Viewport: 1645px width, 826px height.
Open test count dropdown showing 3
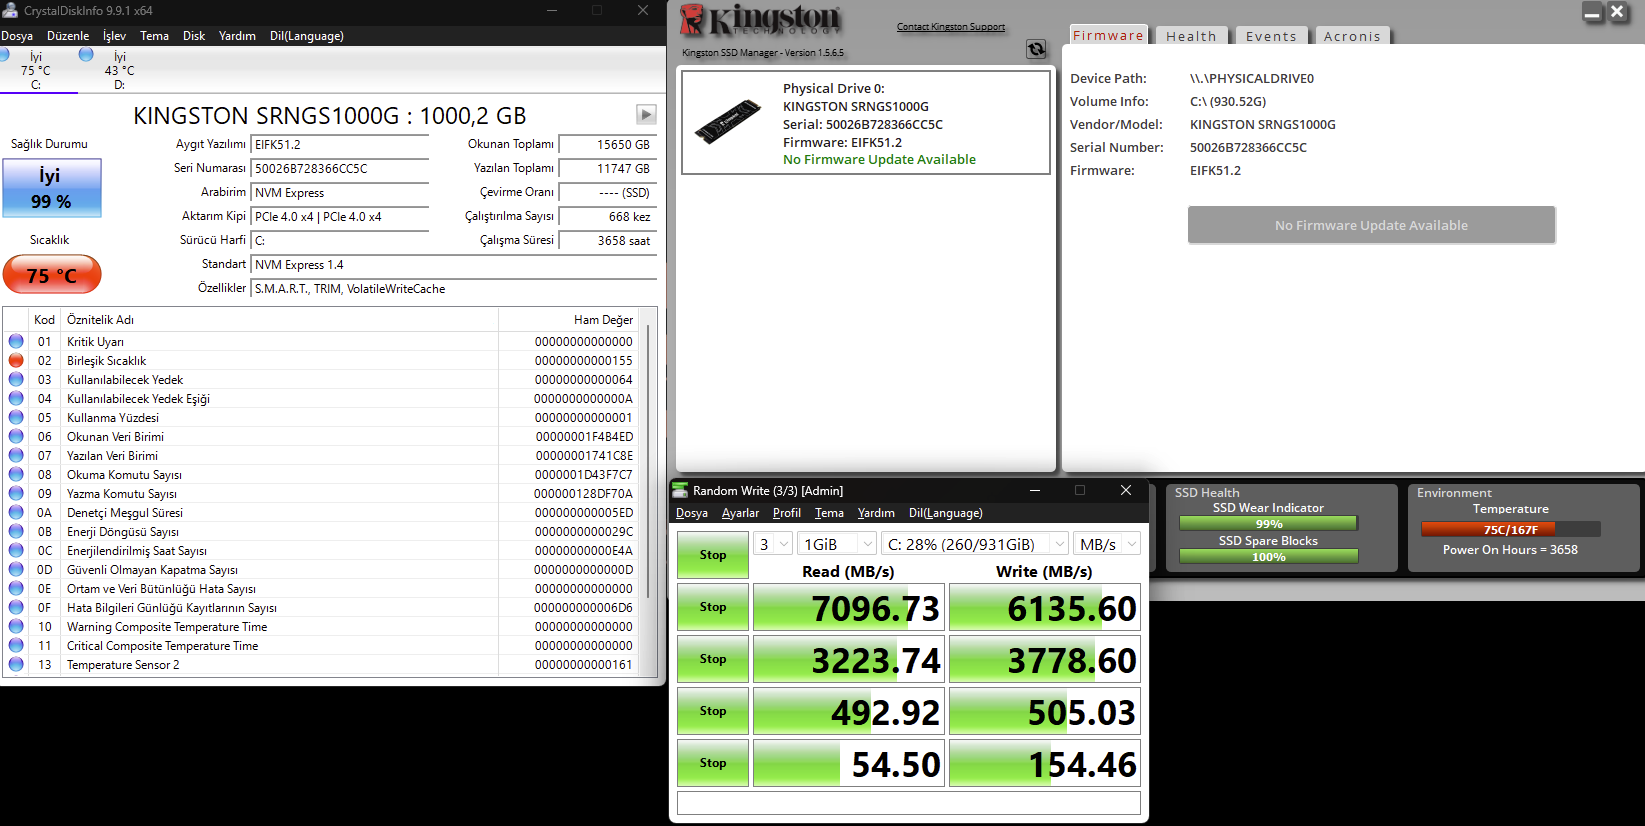(773, 544)
